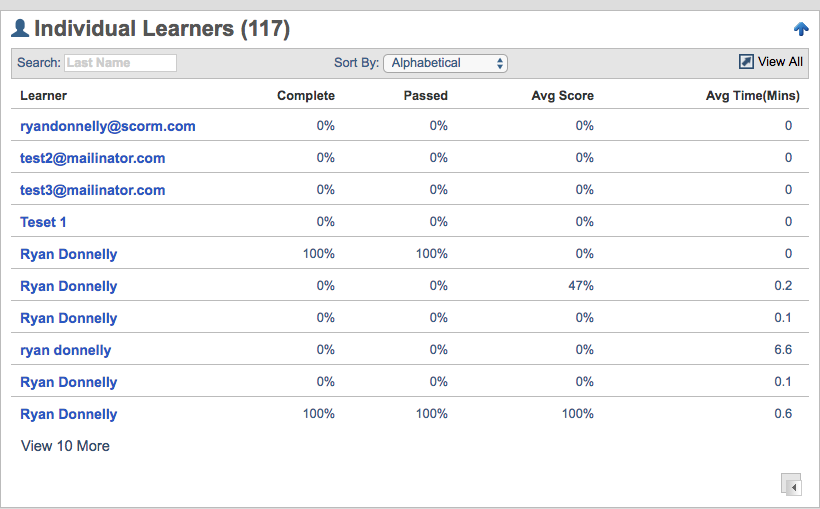820x509 pixels.
Task: Open Ryan Donnelly with 47% avg score
Action: point(68,286)
